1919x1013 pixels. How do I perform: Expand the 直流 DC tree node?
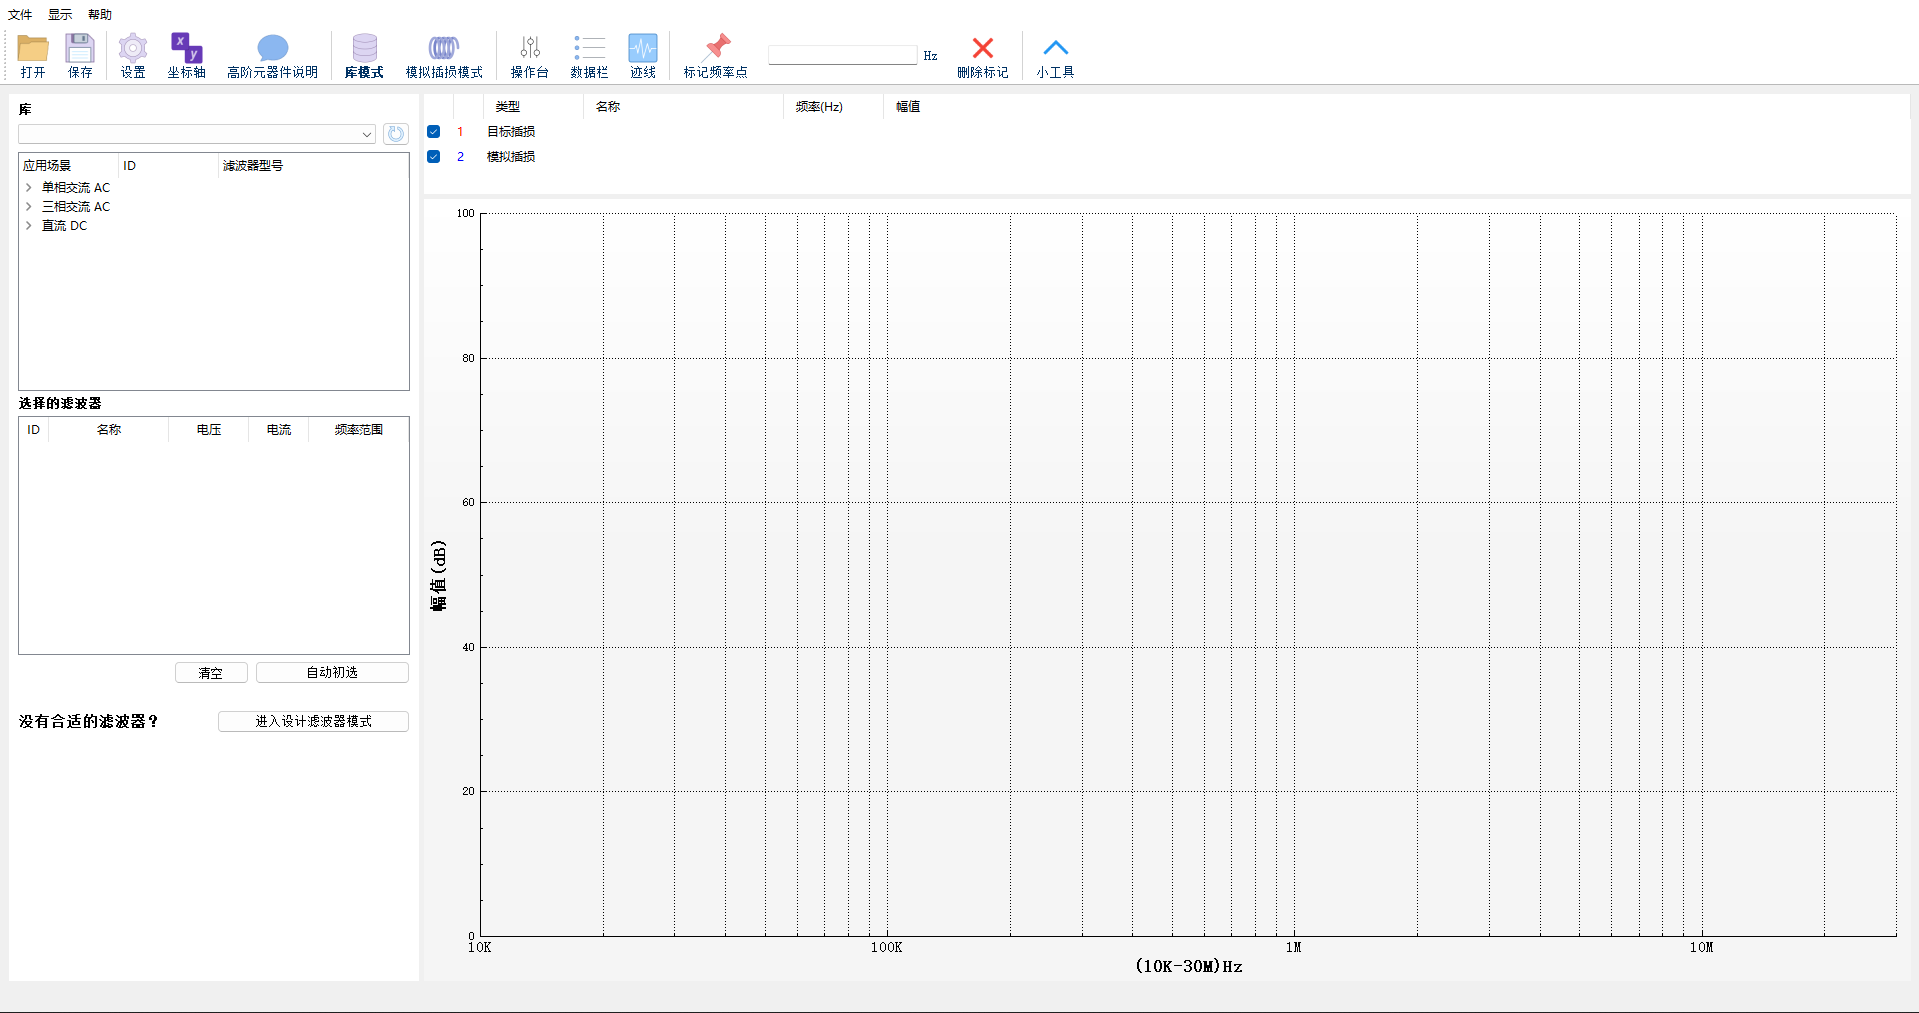[28, 226]
